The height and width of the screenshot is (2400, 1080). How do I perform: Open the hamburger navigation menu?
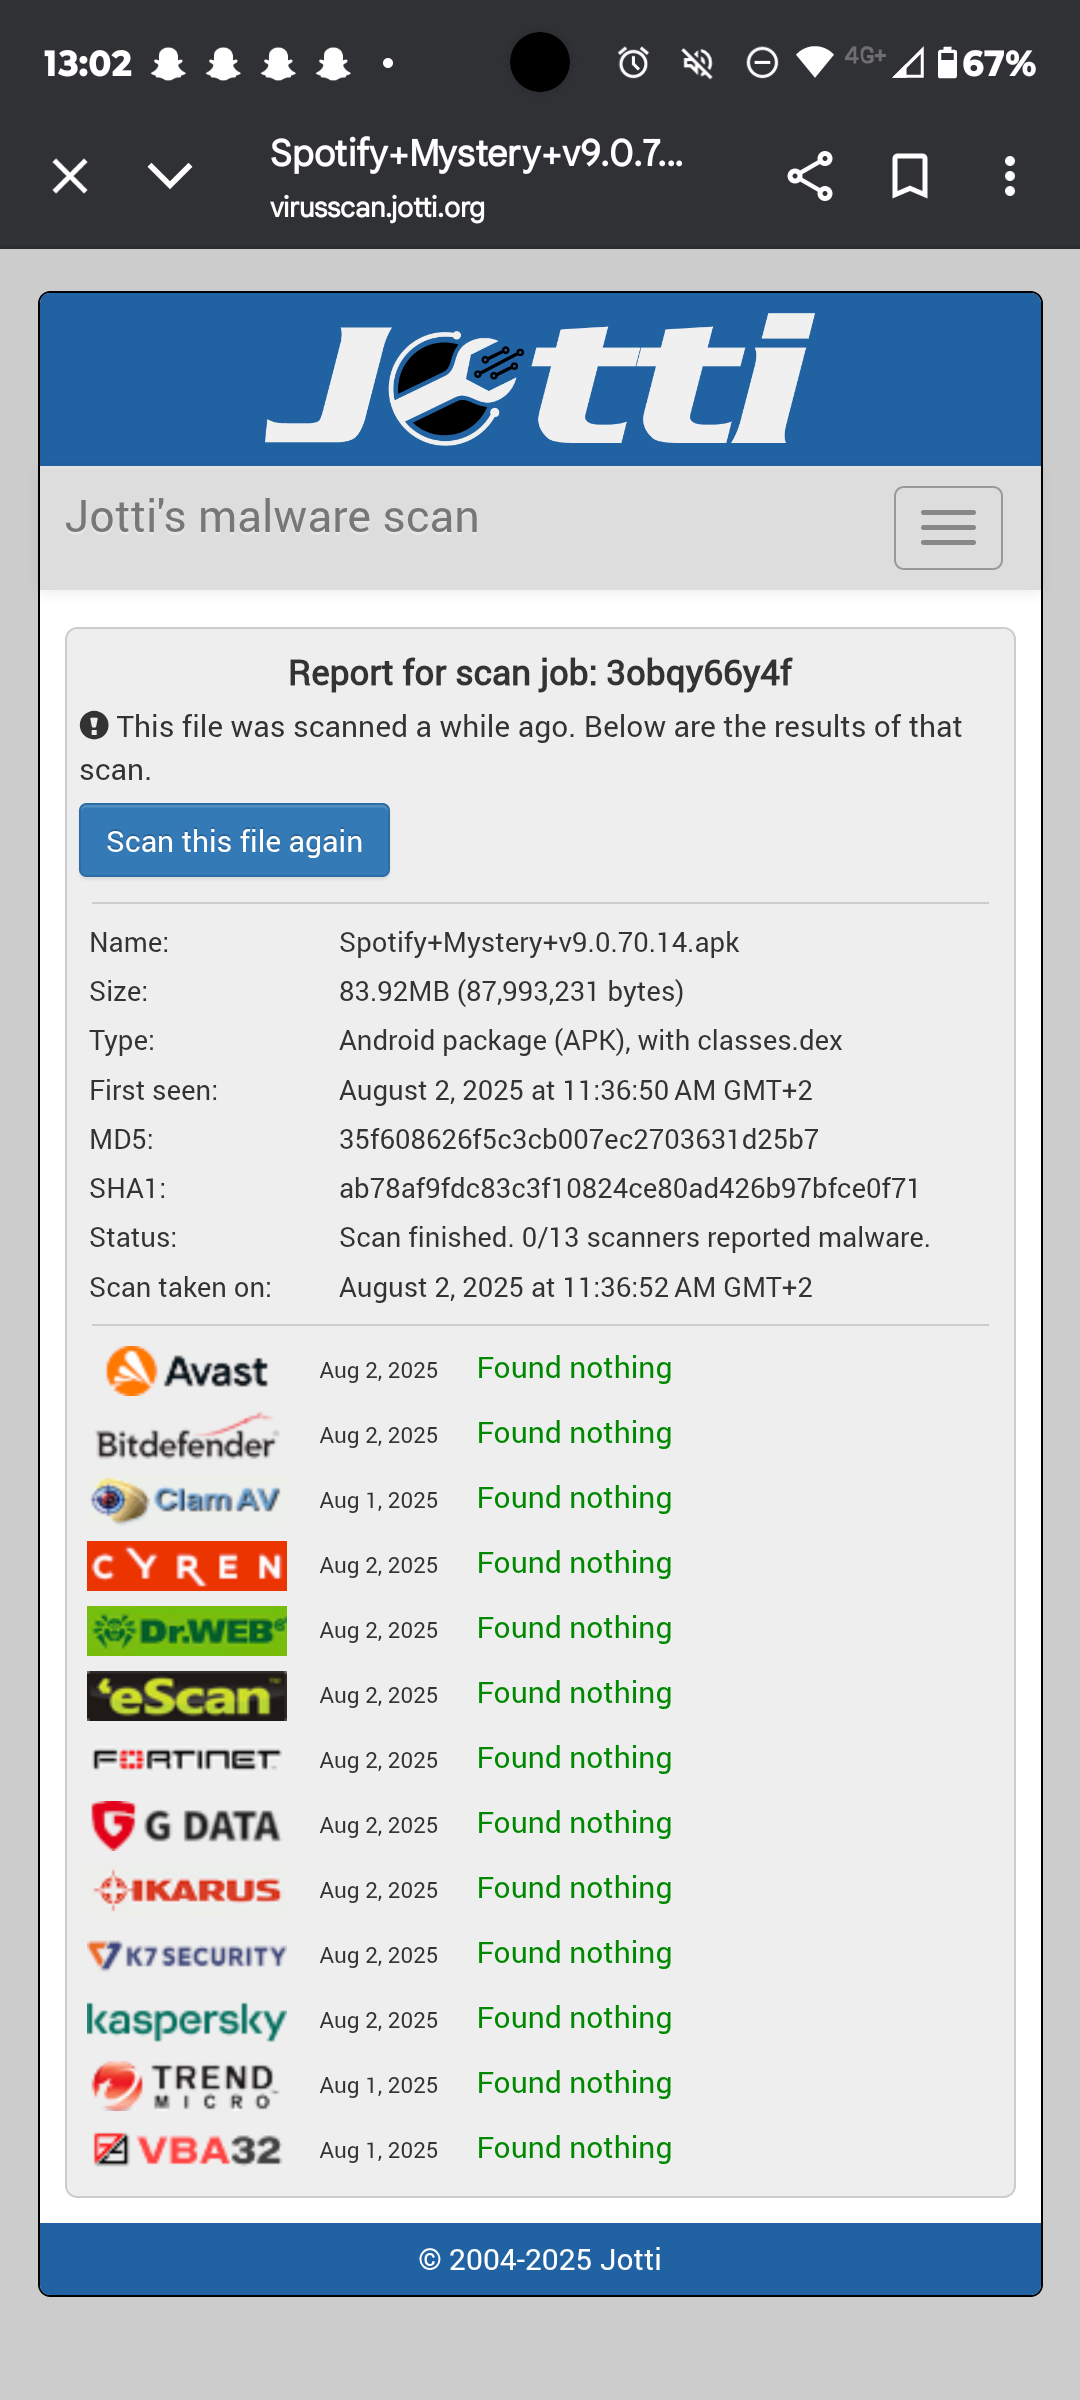click(x=948, y=528)
